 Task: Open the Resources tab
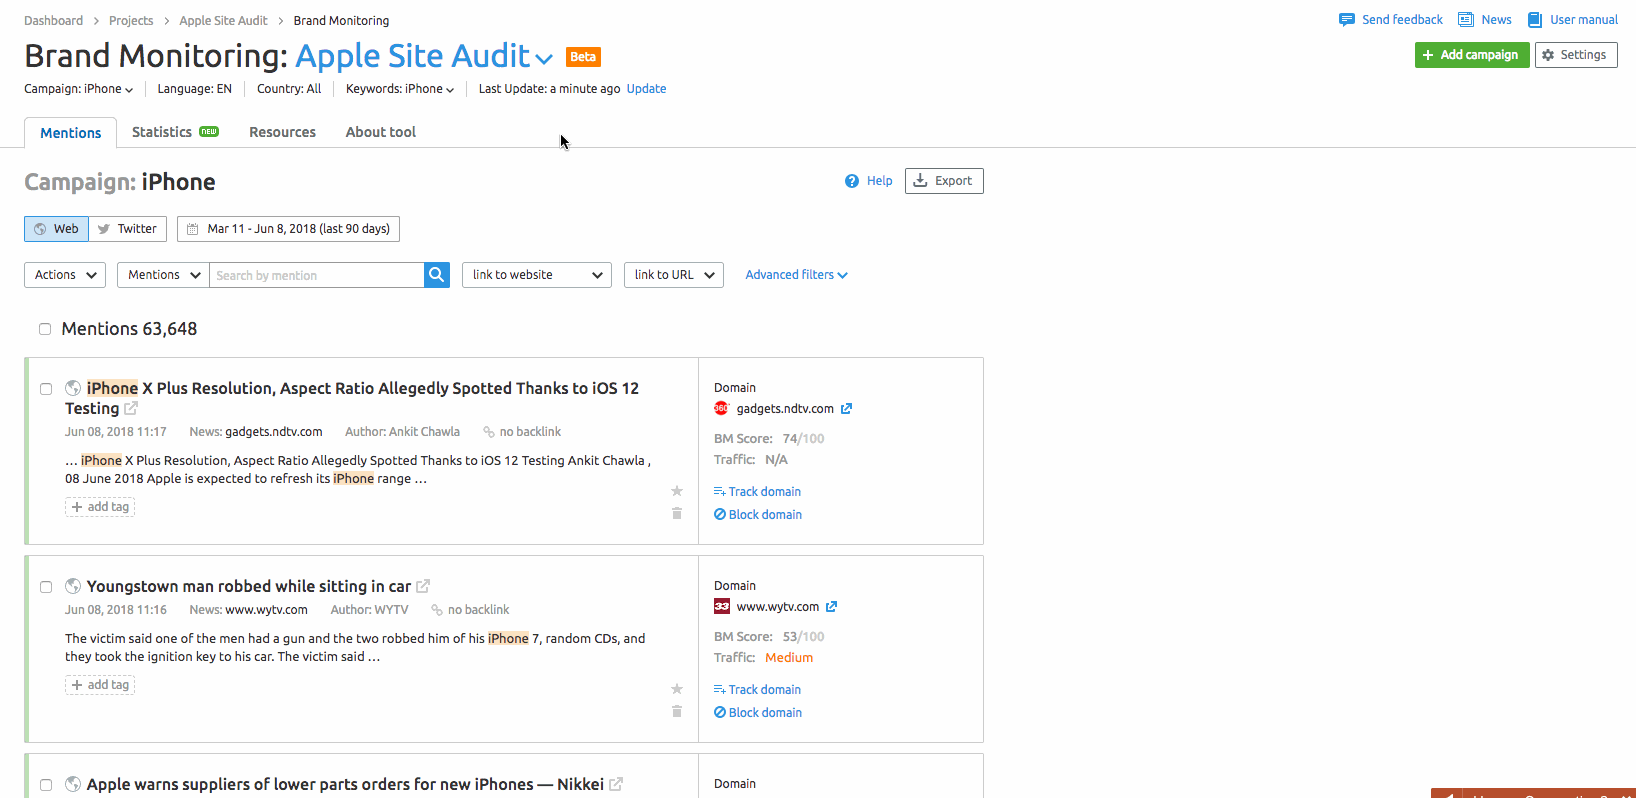282,132
